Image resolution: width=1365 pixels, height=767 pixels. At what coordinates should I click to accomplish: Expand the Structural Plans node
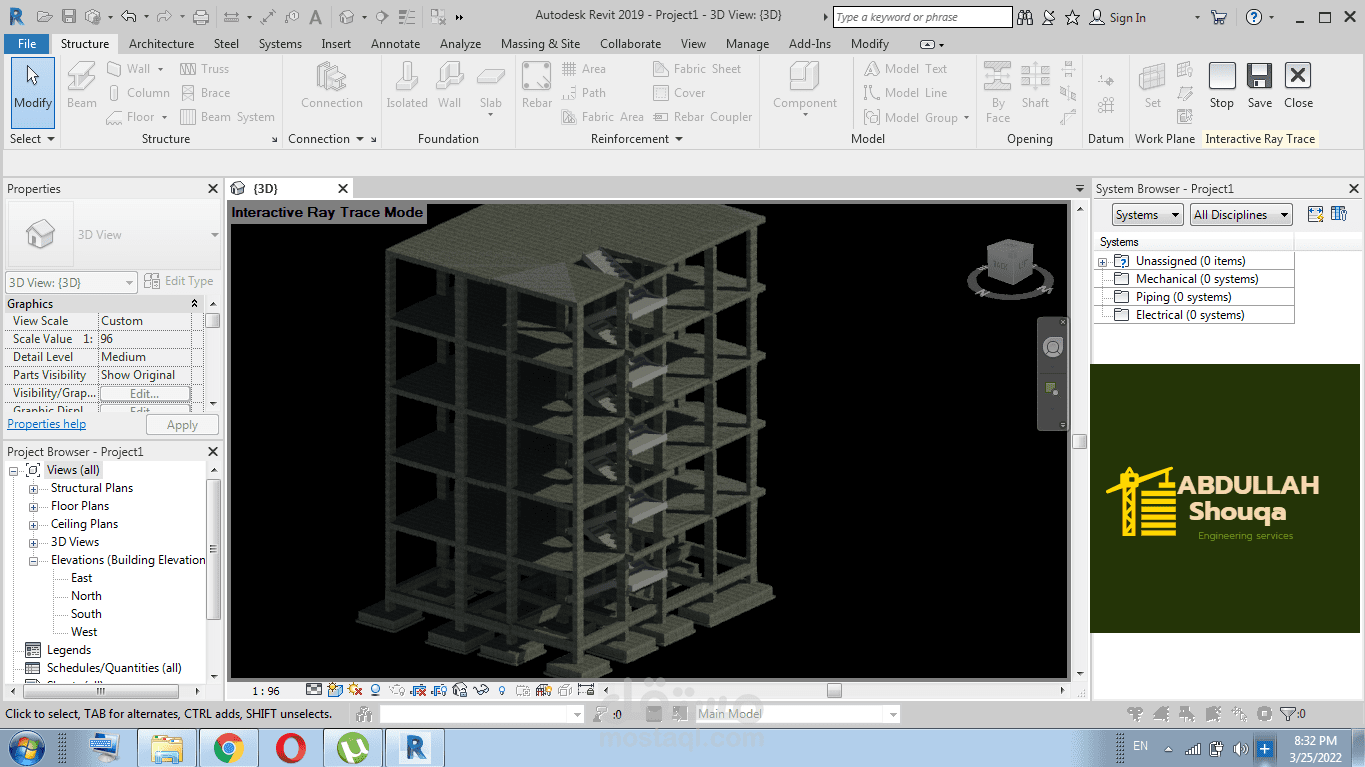[33, 489]
